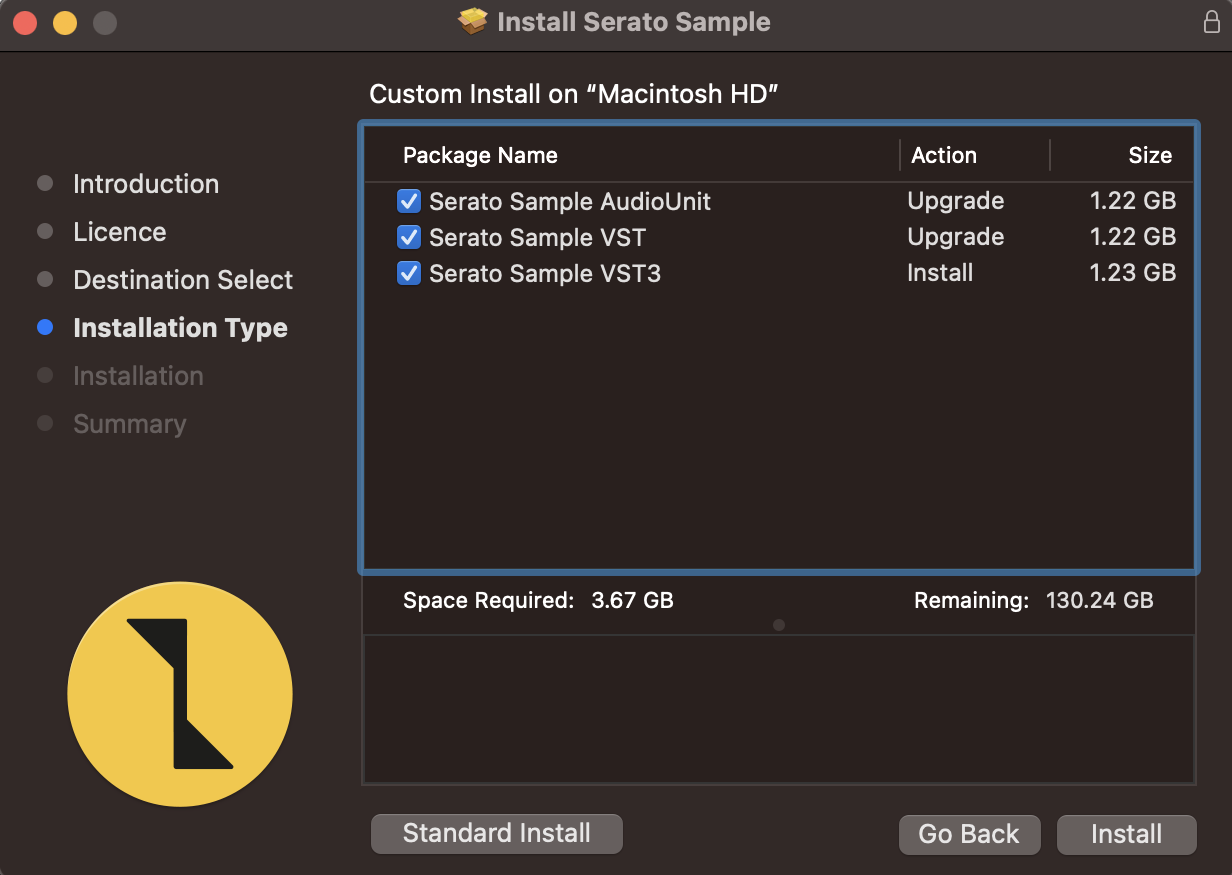The width and height of the screenshot is (1232, 875).
Task: Select the Serato Sample VST3 row name
Action: pos(545,273)
